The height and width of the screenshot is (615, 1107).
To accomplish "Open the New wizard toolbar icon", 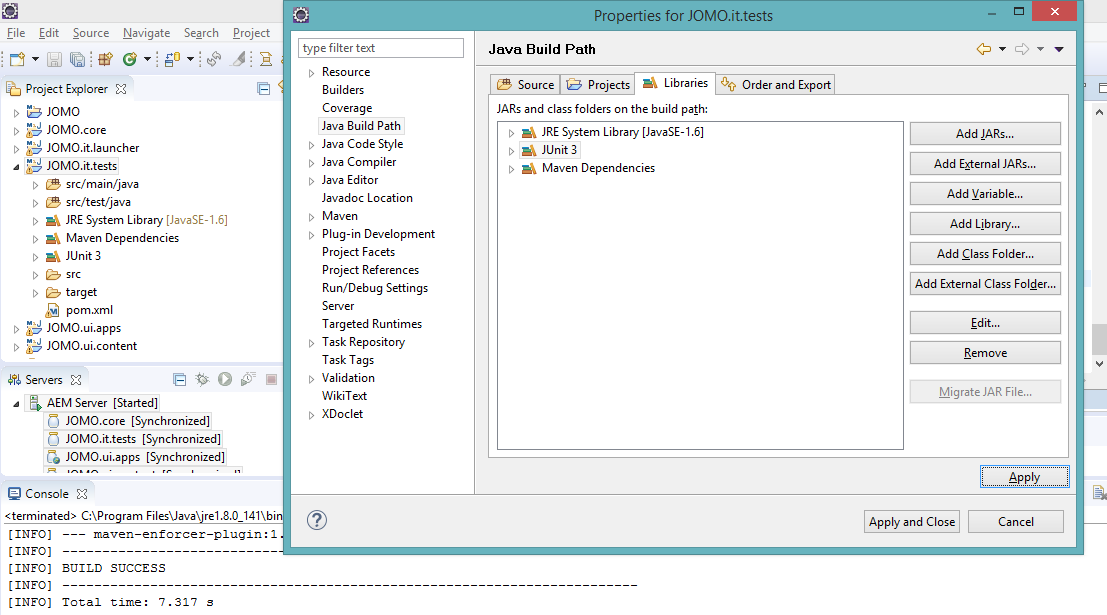I will click(17, 58).
